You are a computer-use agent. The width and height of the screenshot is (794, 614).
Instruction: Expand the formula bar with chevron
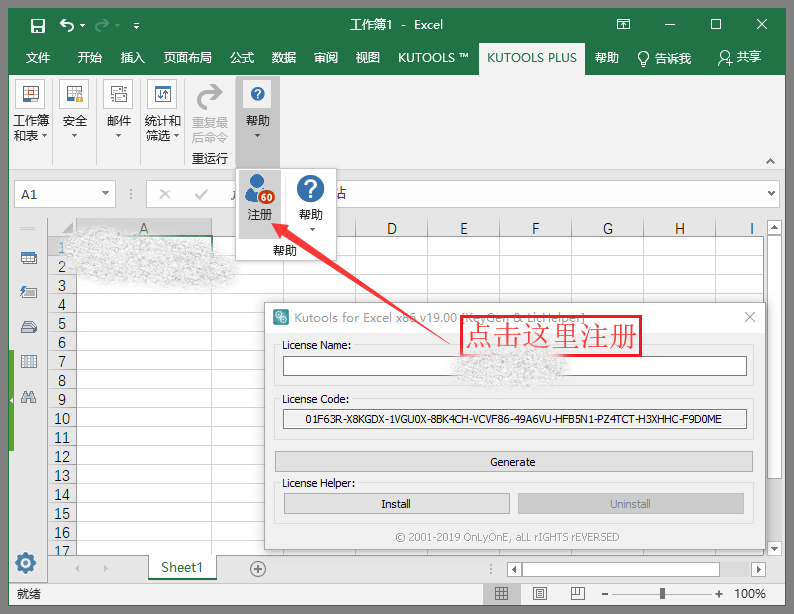771,193
